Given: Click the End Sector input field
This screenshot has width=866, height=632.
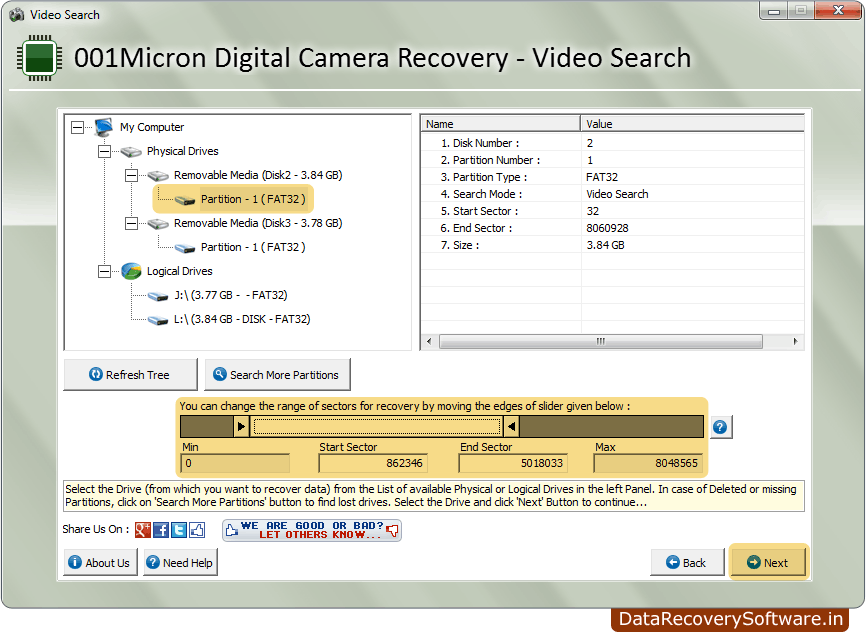Looking at the screenshot, I should tap(513, 463).
